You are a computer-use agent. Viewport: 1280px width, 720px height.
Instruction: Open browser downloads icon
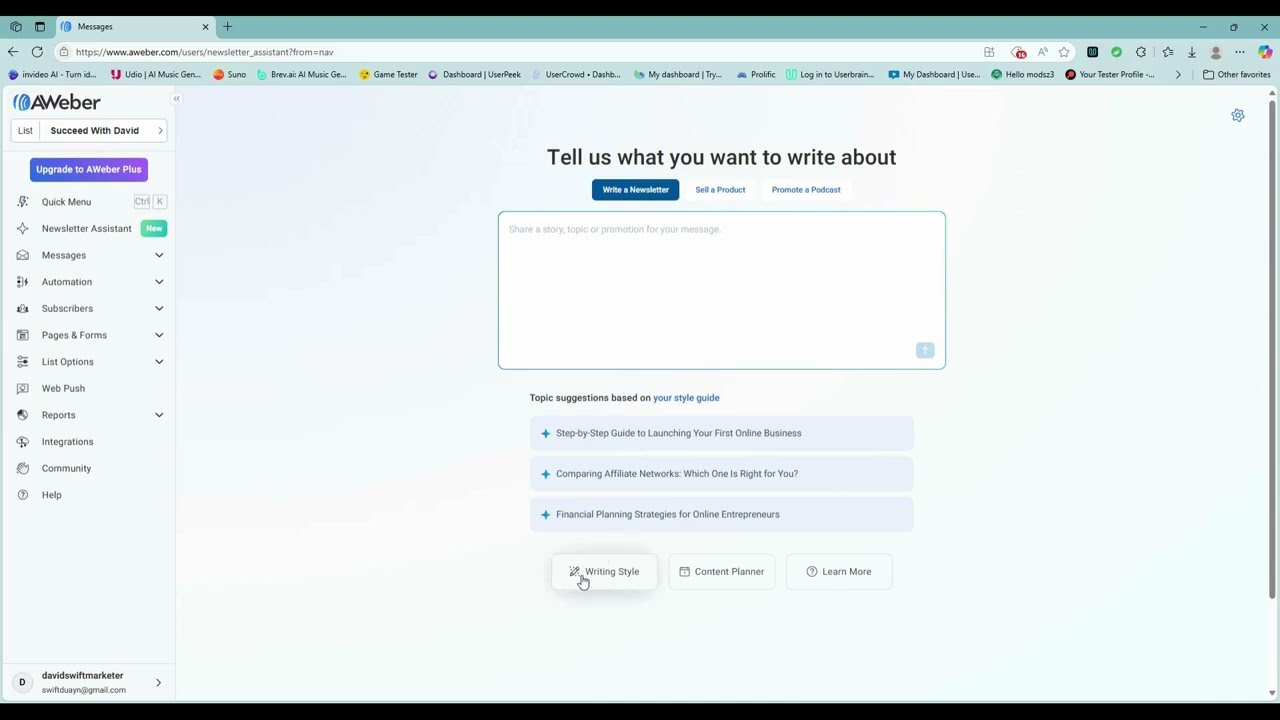coord(1192,52)
